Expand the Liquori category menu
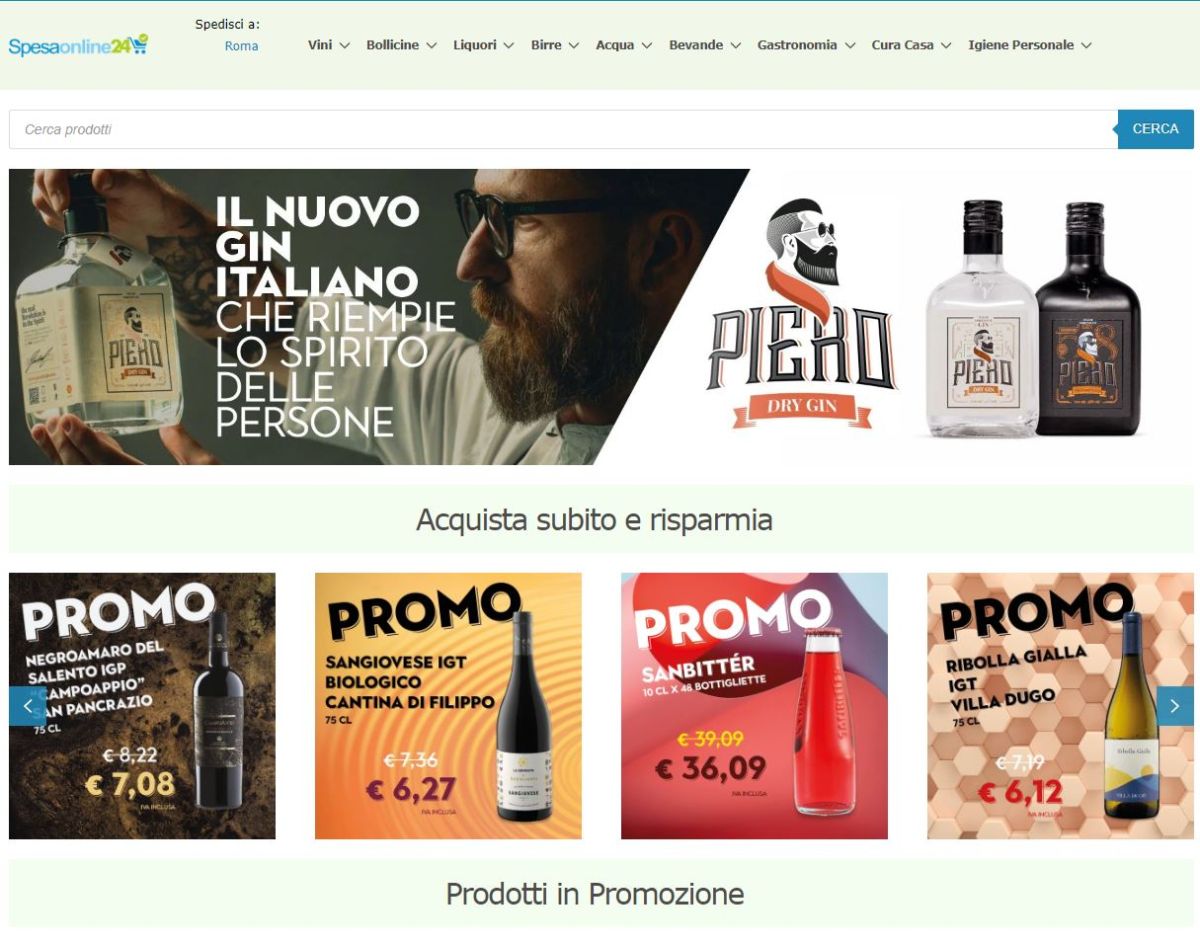Image resolution: width=1200 pixels, height=945 pixels. 484,45
